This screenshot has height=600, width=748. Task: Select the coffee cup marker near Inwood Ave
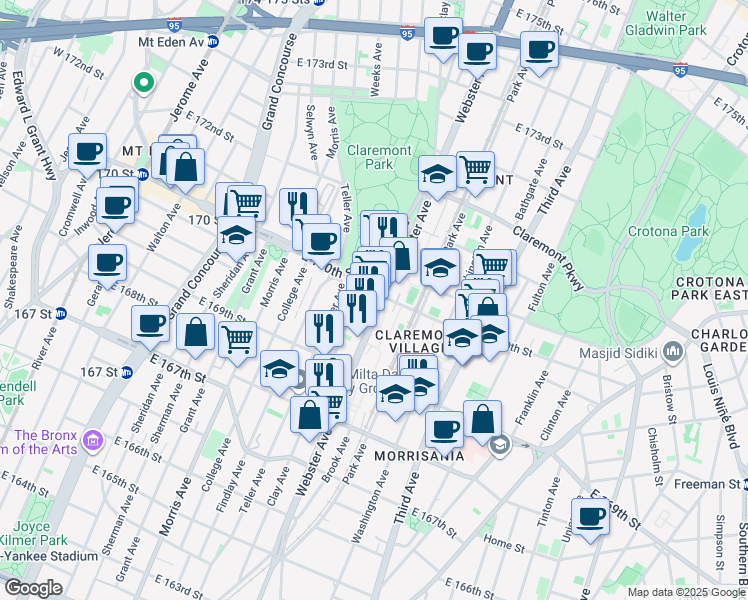click(115, 207)
